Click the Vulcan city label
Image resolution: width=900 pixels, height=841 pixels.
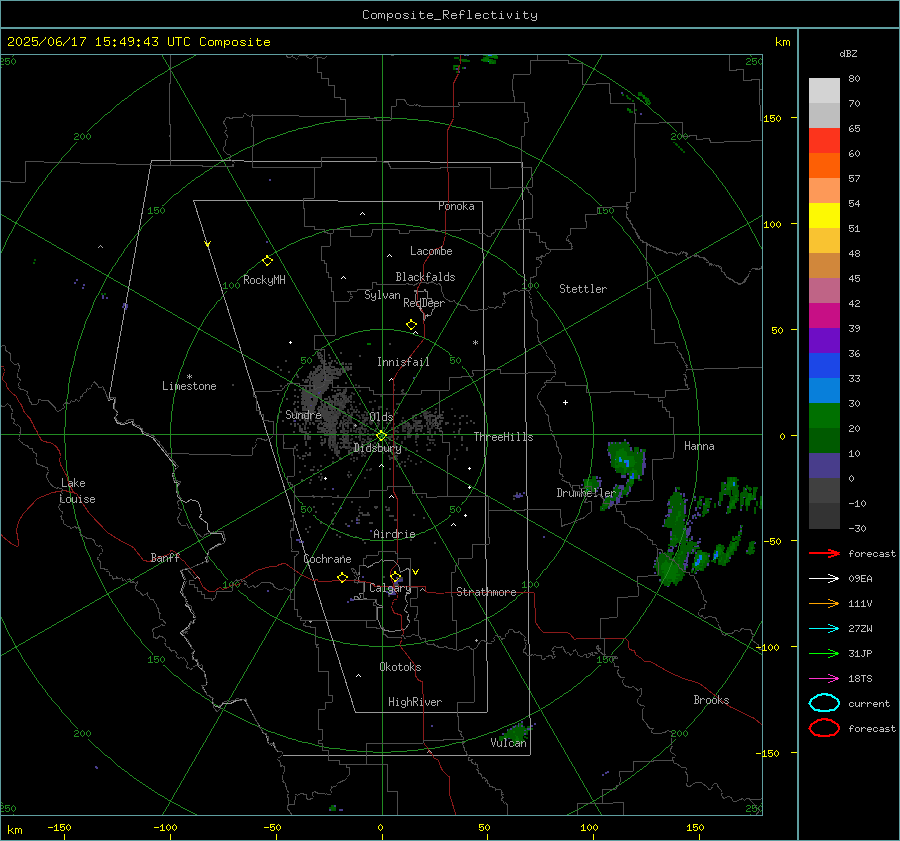pos(508,743)
